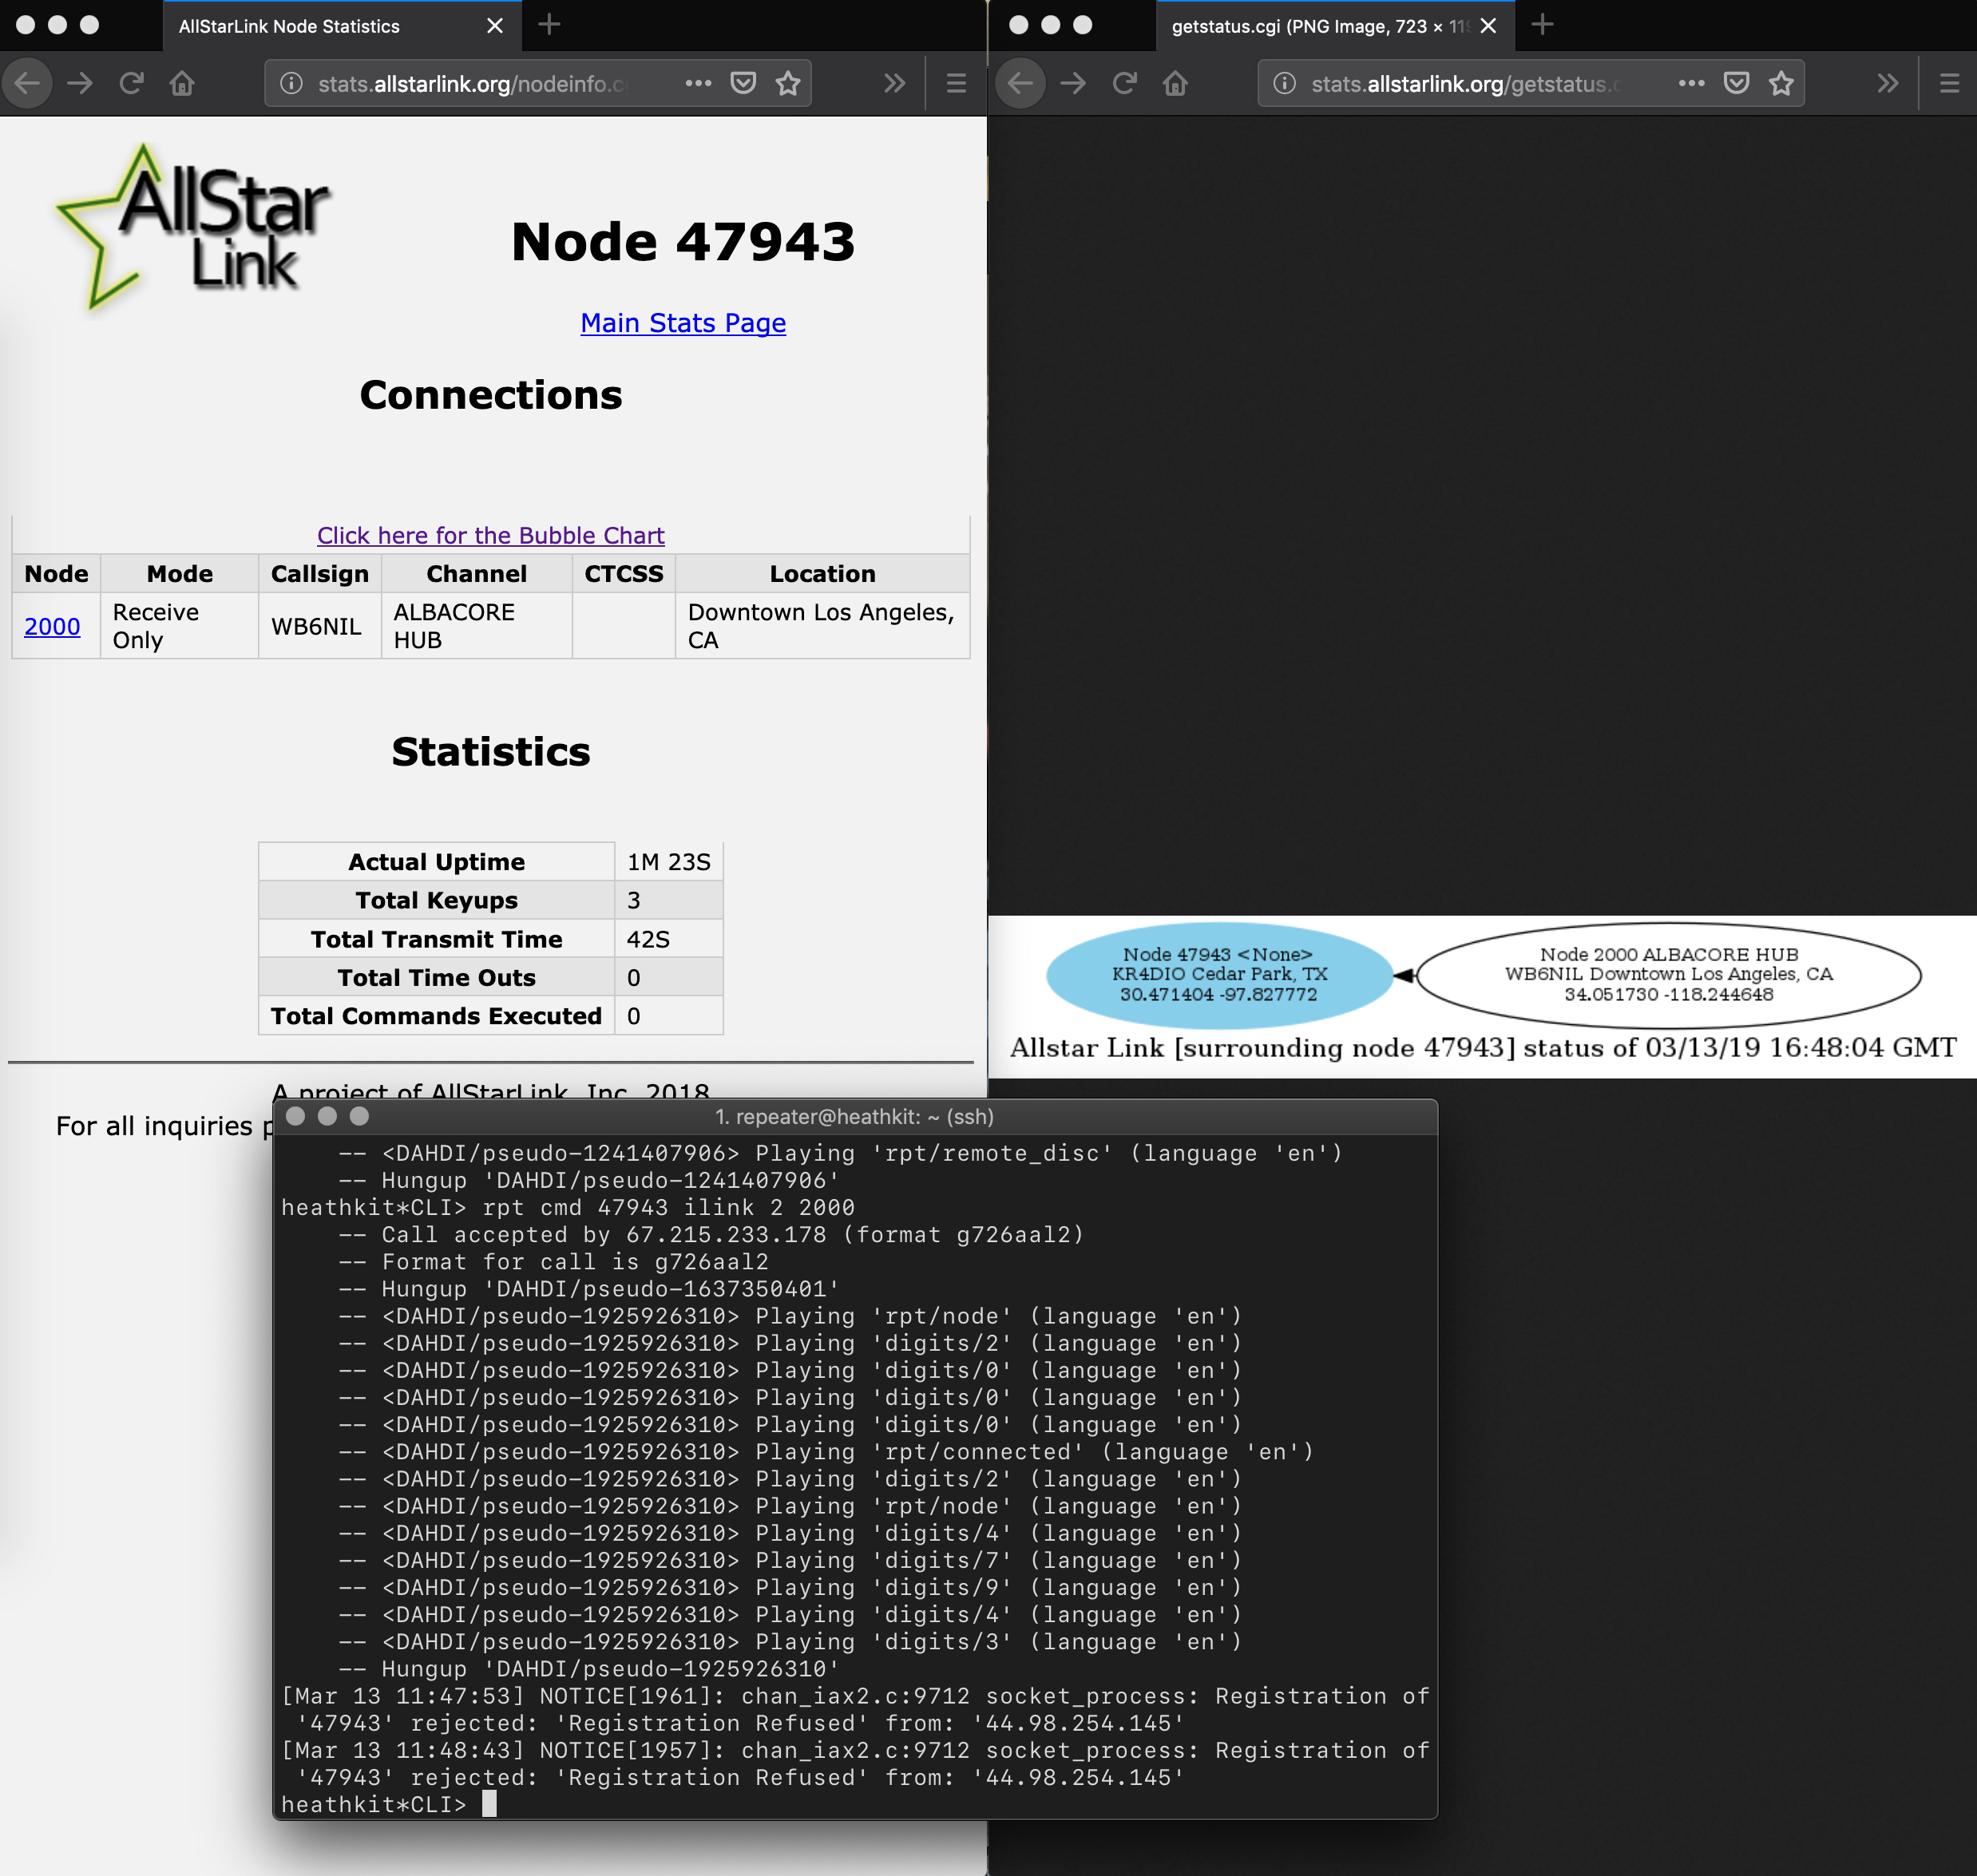
Task: Open new tab in right browser window
Action: tap(1542, 25)
